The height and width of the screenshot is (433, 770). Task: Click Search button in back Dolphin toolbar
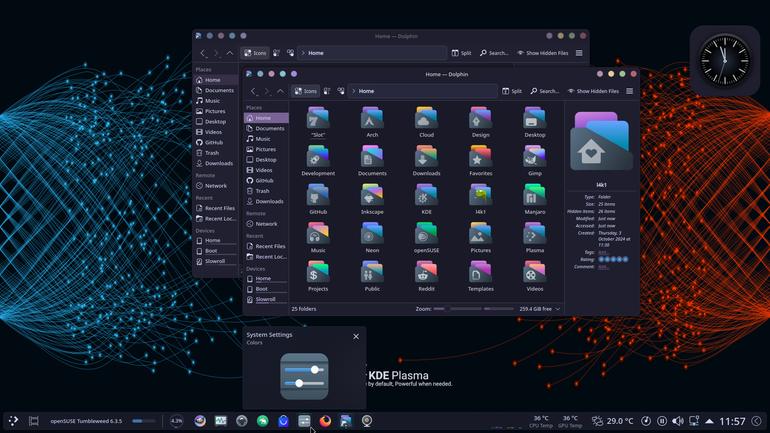pyautogui.click(x=495, y=53)
